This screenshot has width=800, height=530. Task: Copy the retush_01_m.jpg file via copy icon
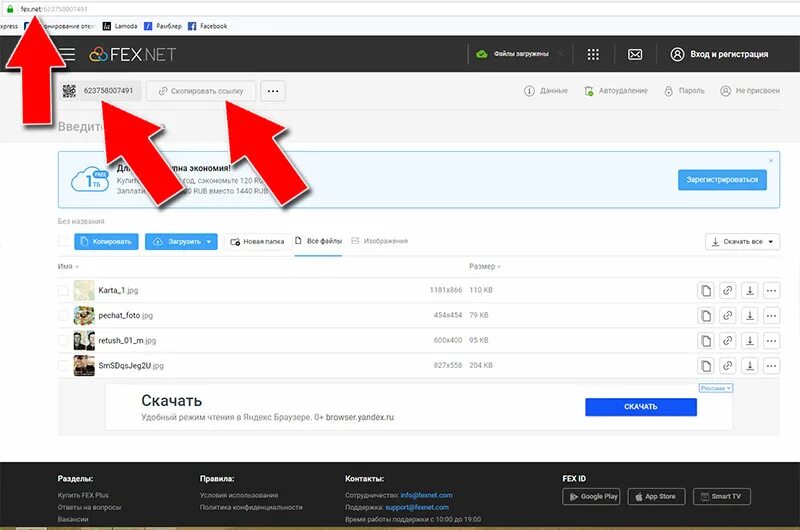tap(706, 340)
